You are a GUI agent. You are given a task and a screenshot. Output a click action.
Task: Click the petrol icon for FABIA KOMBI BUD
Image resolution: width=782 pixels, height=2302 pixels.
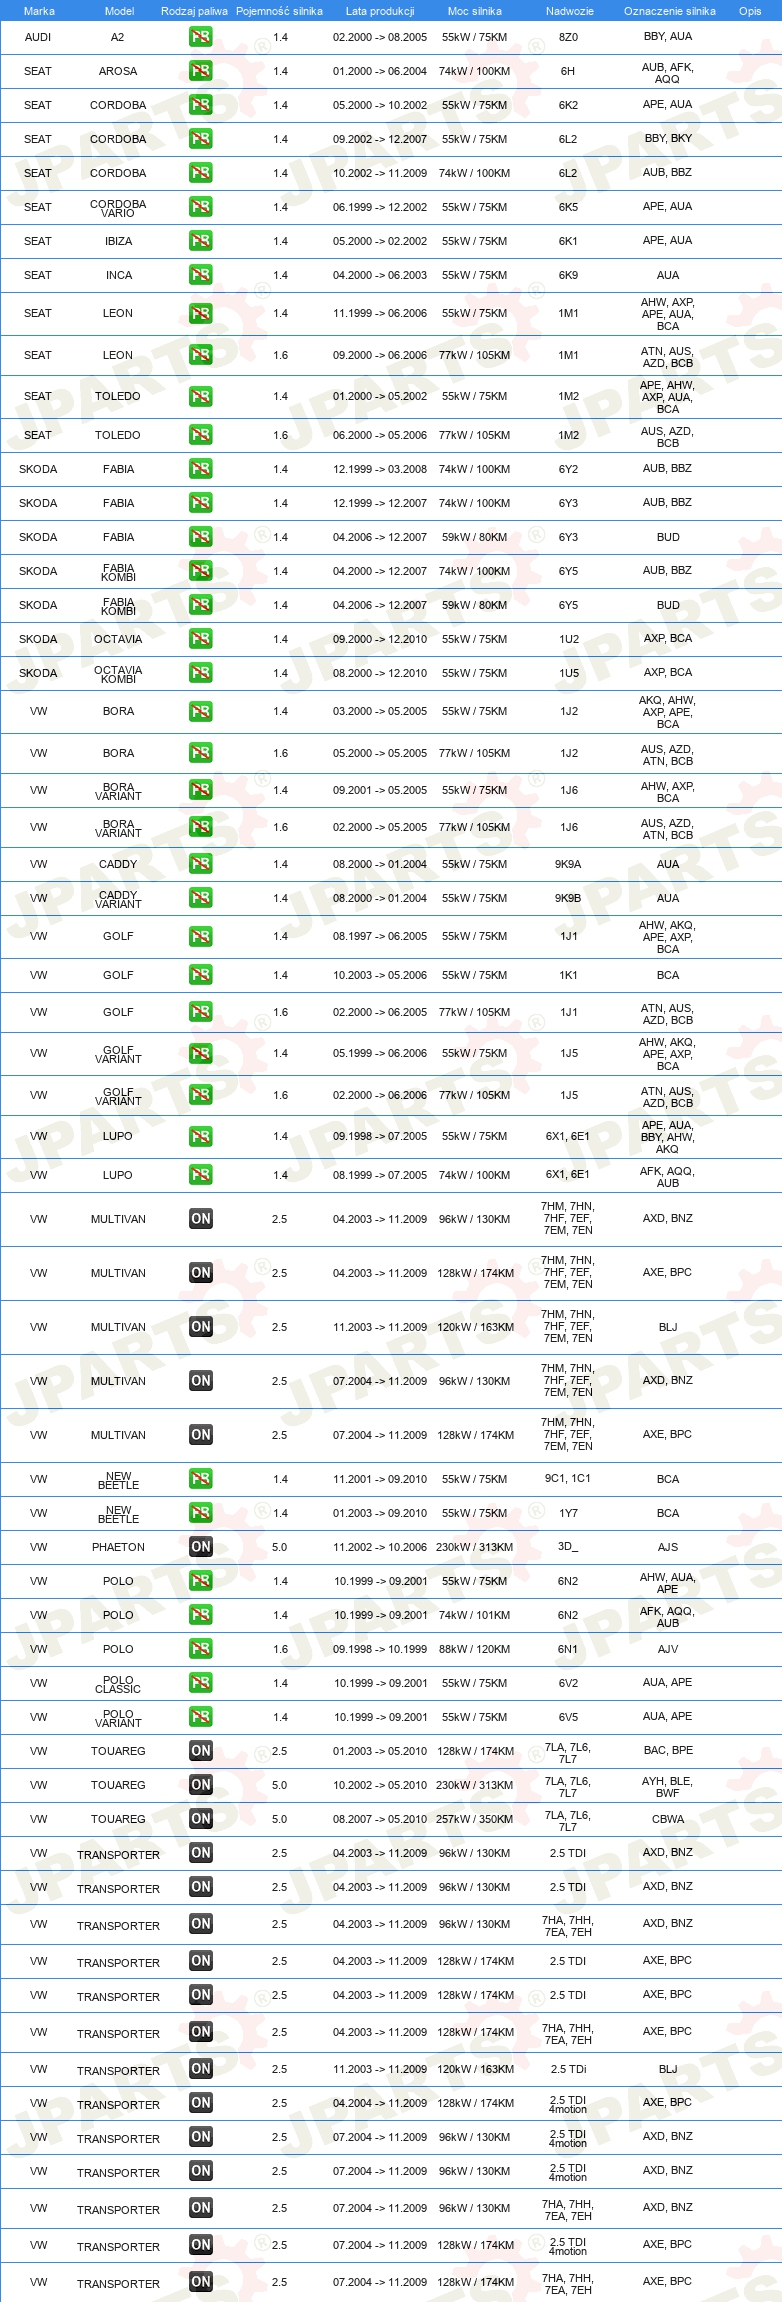pos(200,605)
